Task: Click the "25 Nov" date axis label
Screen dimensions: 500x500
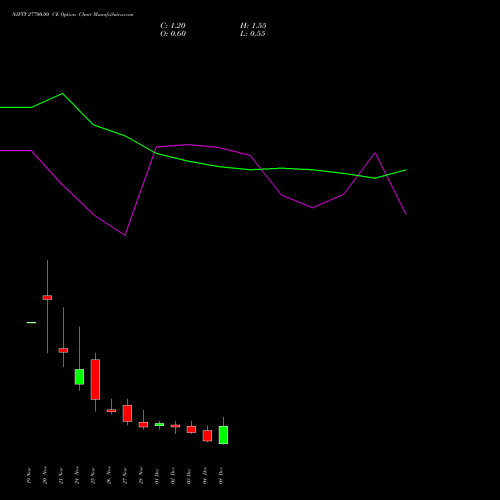Action: (x=93, y=475)
